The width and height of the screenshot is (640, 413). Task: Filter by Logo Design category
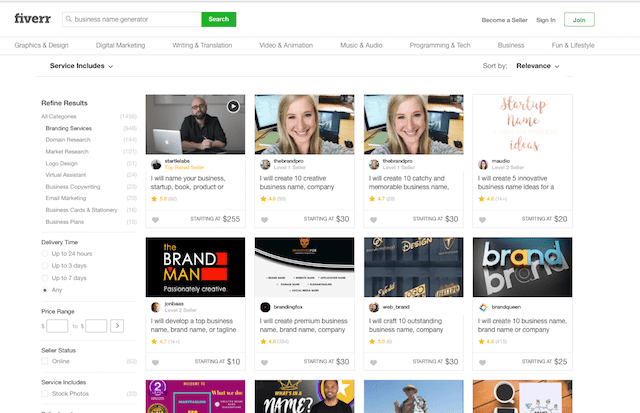pyautogui.click(x=61, y=163)
